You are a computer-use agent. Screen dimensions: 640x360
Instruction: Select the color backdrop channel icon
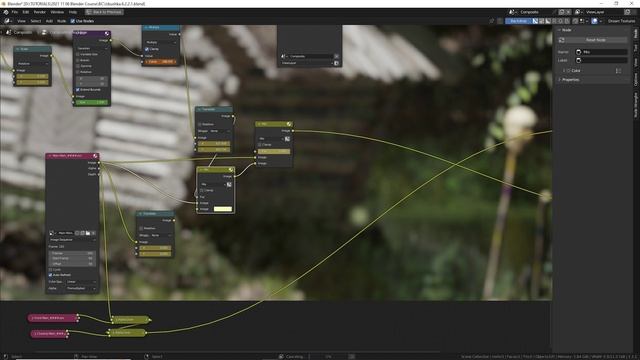click(542, 21)
